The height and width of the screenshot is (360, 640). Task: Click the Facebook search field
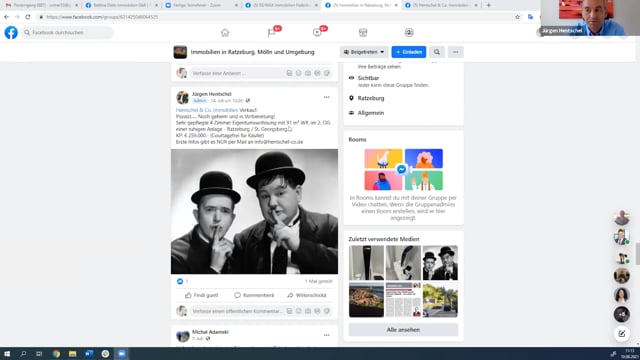point(68,33)
